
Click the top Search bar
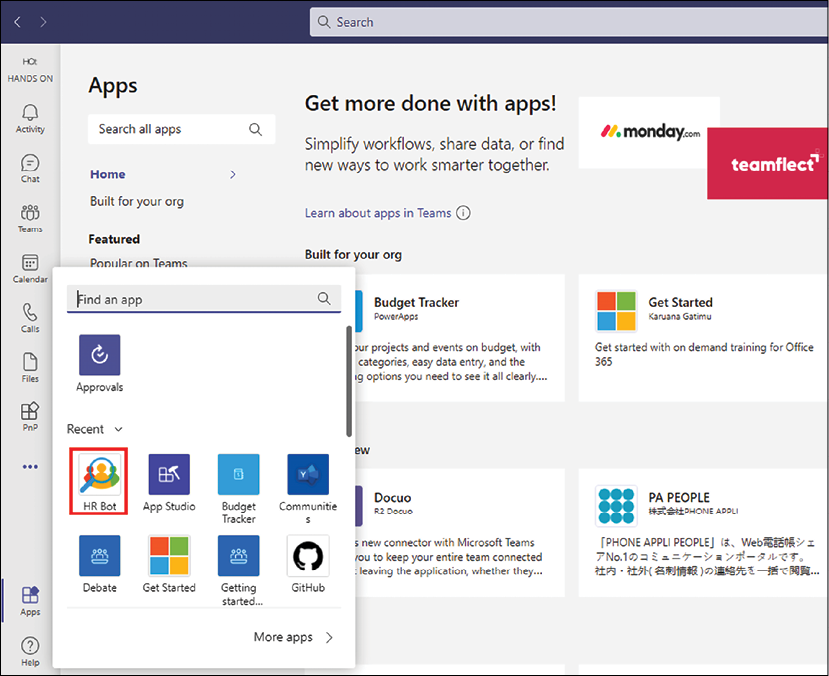point(569,22)
